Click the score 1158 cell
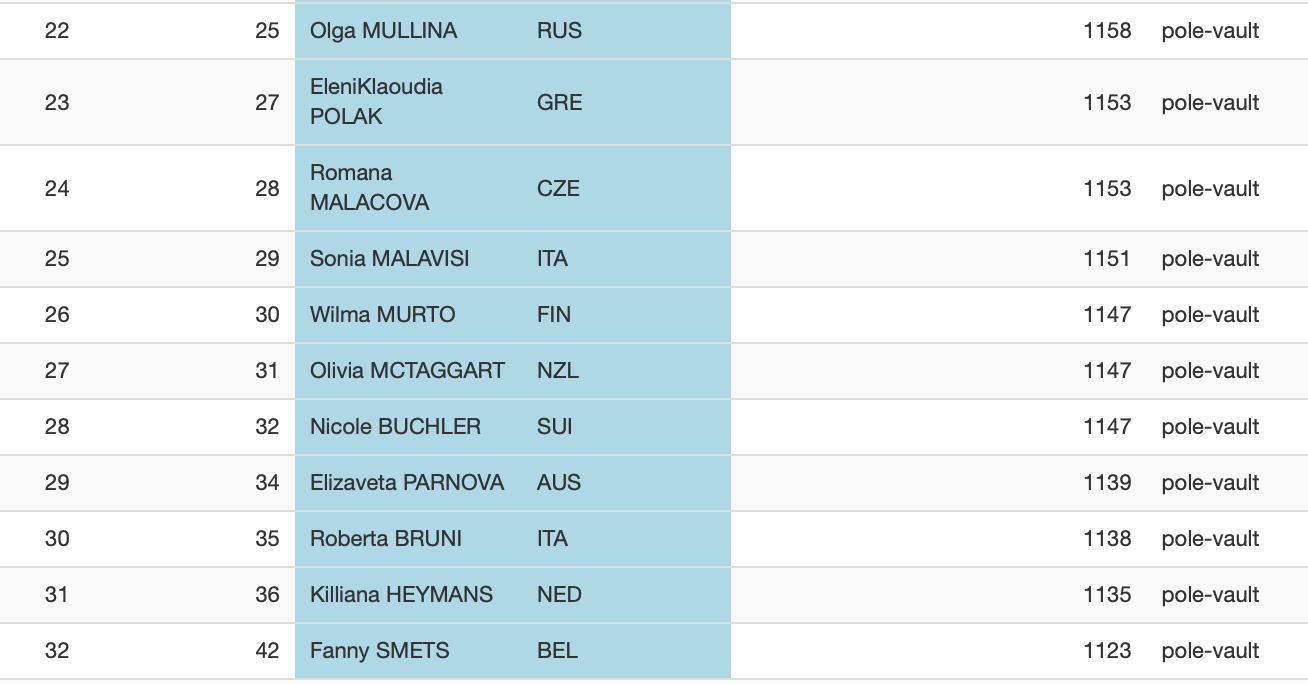The image size is (1308, 684). coord(1107,31)
